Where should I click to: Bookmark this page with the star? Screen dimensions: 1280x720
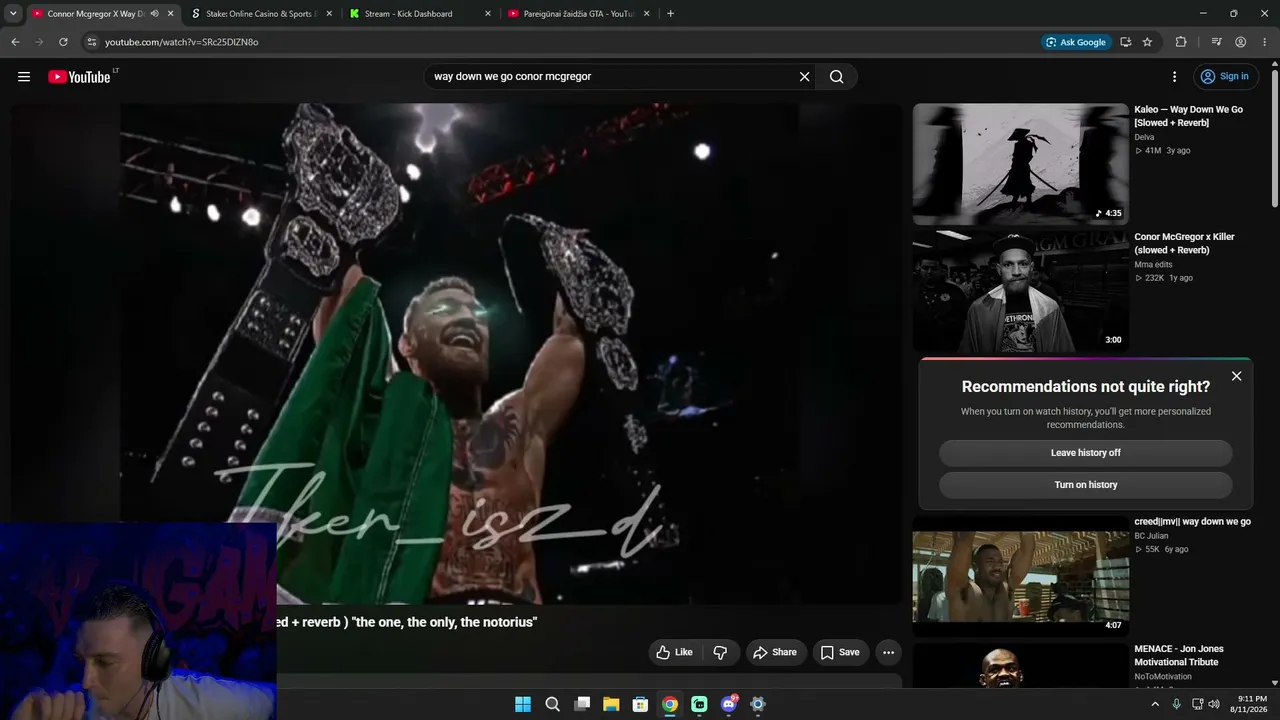[1147, 42]
